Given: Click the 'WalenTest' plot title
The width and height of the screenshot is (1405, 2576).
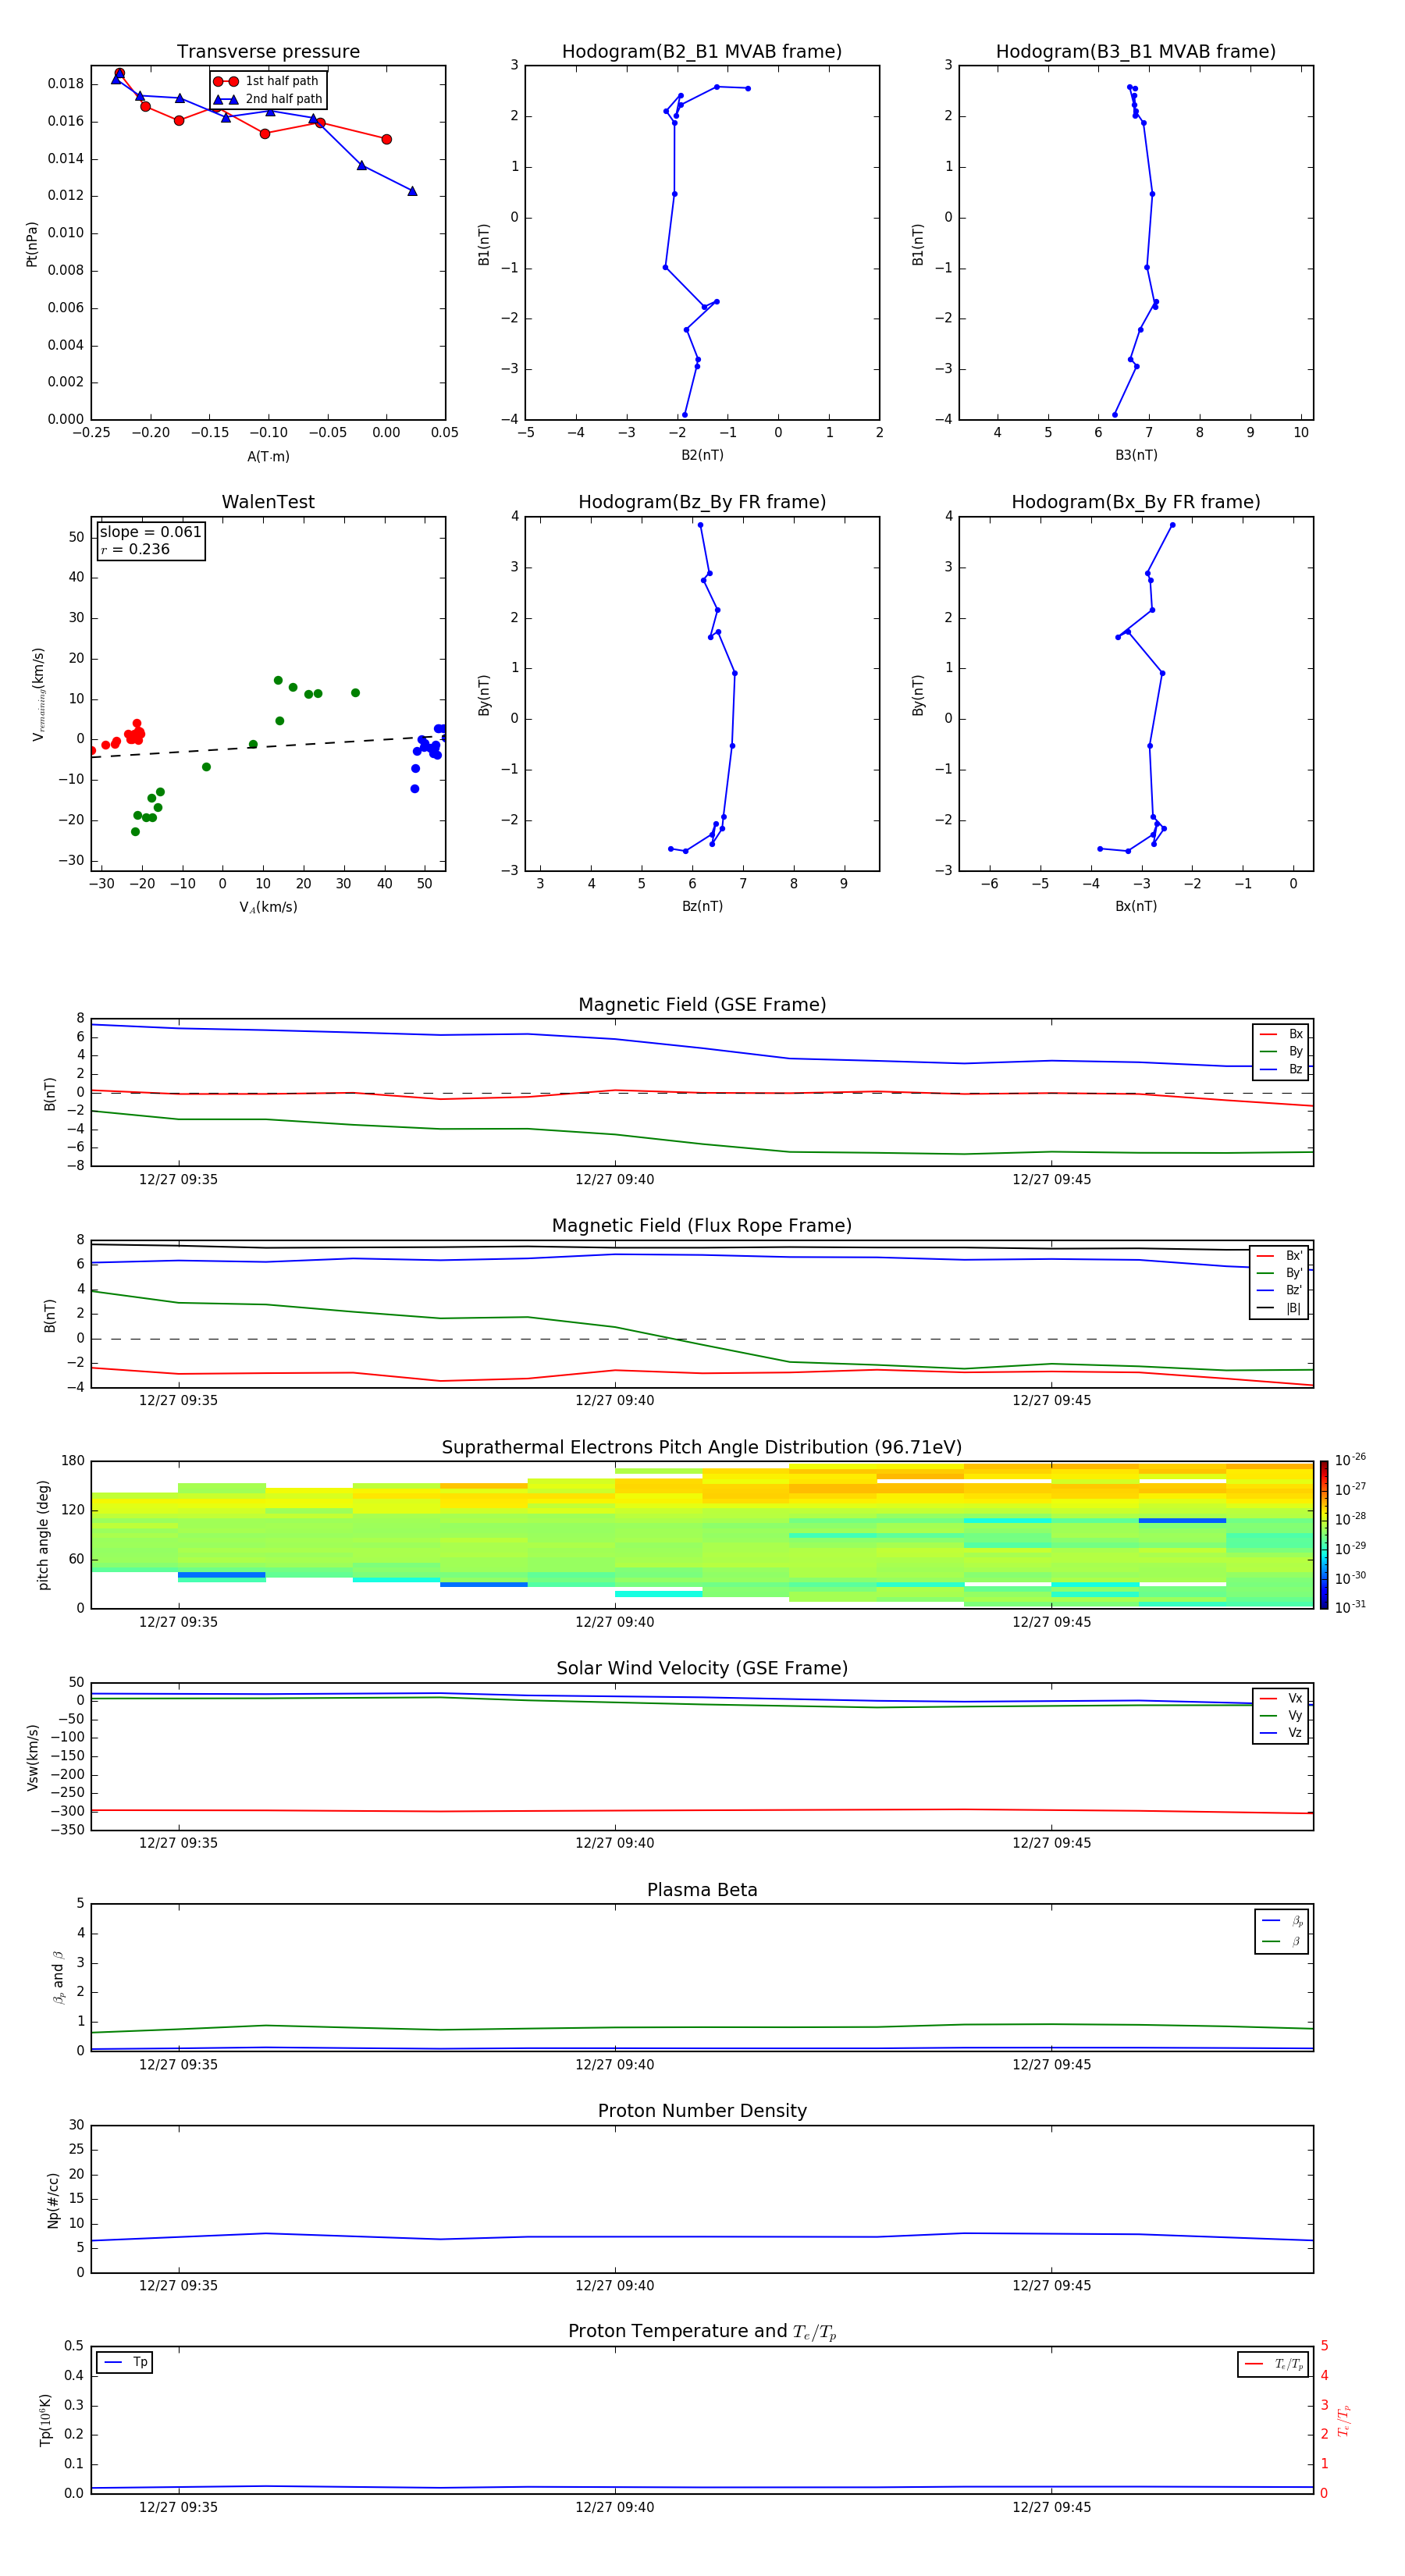Looking at the screenshot, I should coord(268,502).
